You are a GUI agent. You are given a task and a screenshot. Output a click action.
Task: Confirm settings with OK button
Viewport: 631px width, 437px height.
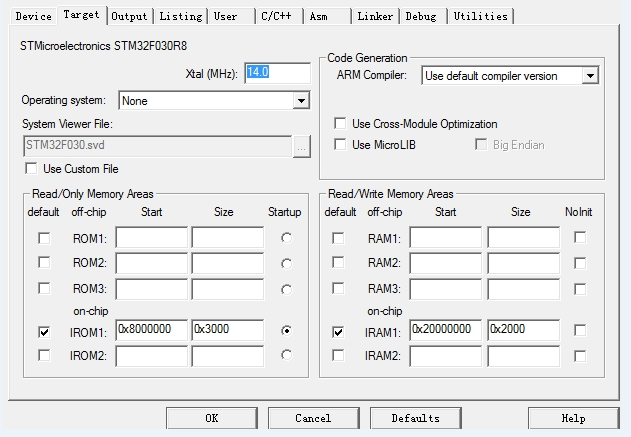pos(212,418)
